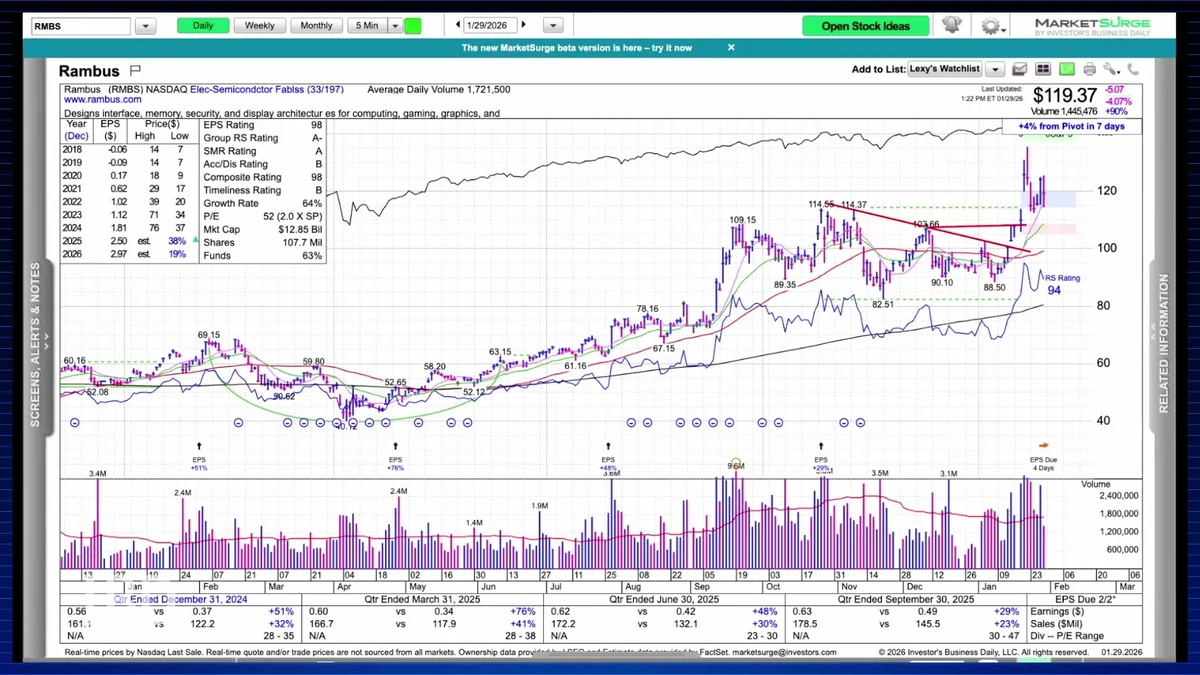Click the ticker symbol input field
The height and width of the screenshot is (675, 1200).
[81, 26]
